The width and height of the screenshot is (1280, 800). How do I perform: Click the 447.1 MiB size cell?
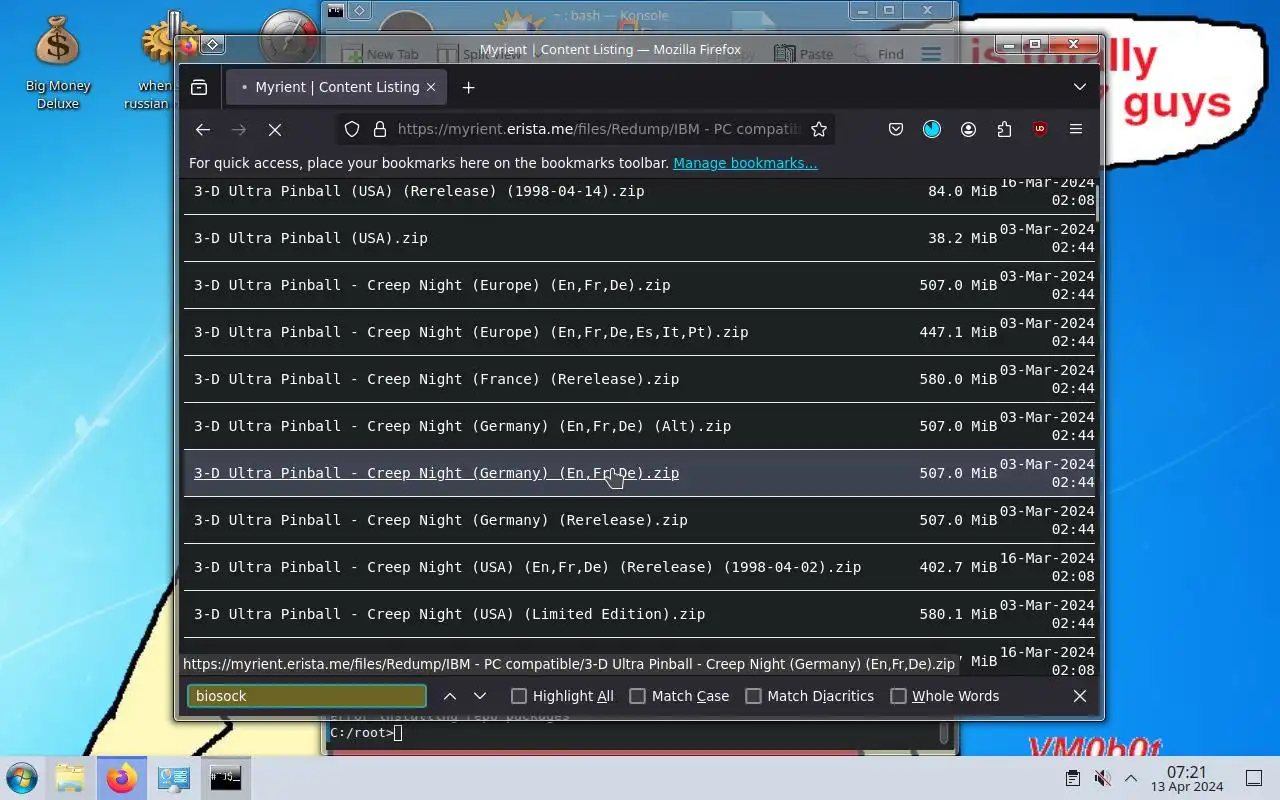point(958,332)
